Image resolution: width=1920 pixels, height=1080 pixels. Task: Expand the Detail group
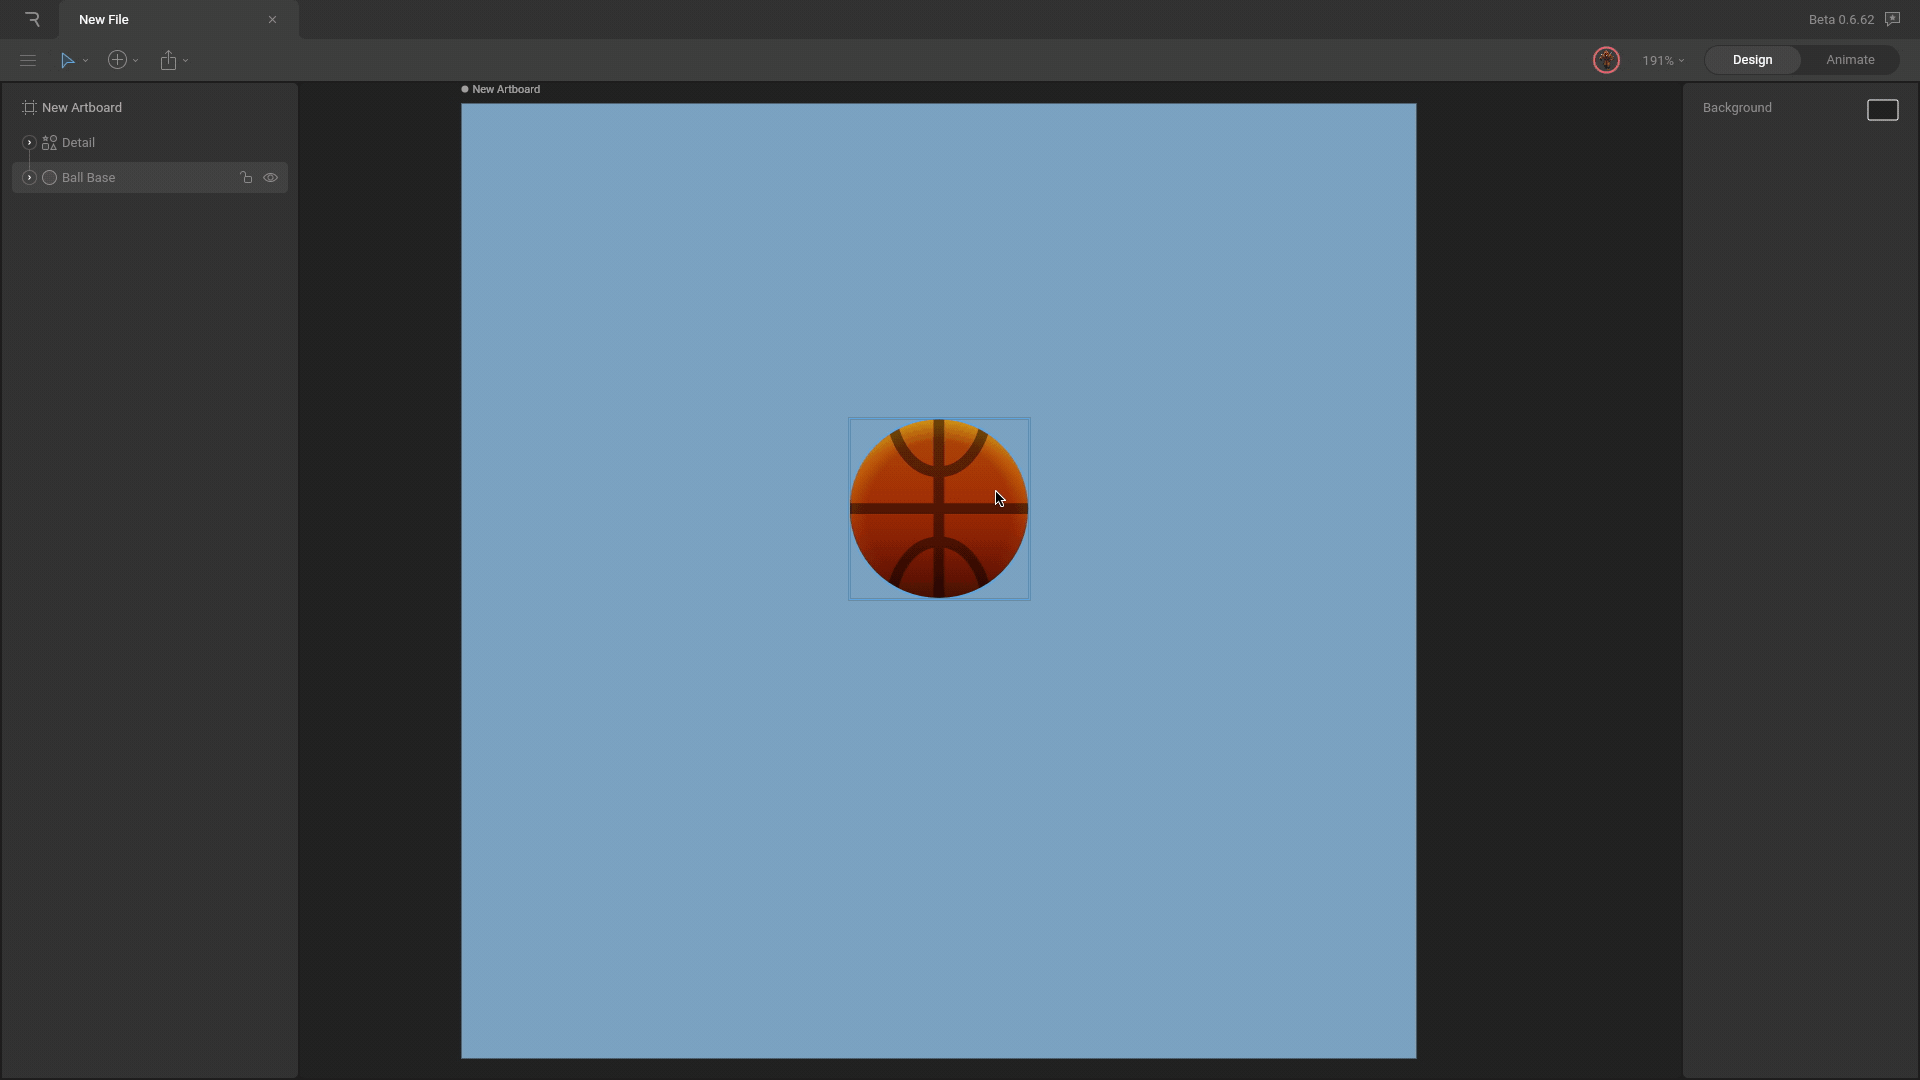click(x=29, y=143)
